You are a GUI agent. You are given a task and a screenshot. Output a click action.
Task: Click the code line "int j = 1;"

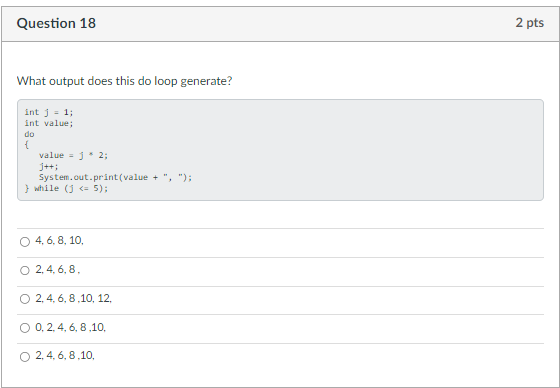pyautogui.click(x=49, y=112)
